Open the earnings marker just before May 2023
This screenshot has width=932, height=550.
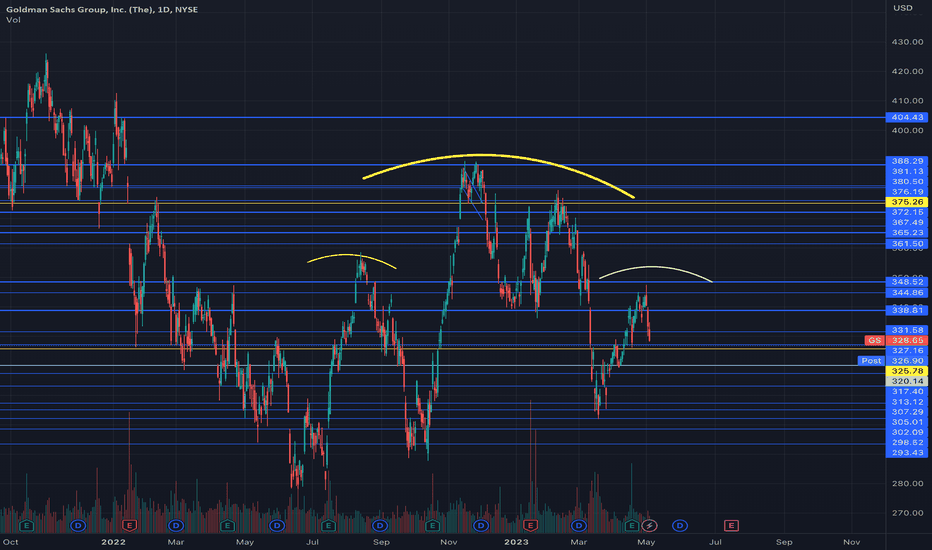click(632, 526)
